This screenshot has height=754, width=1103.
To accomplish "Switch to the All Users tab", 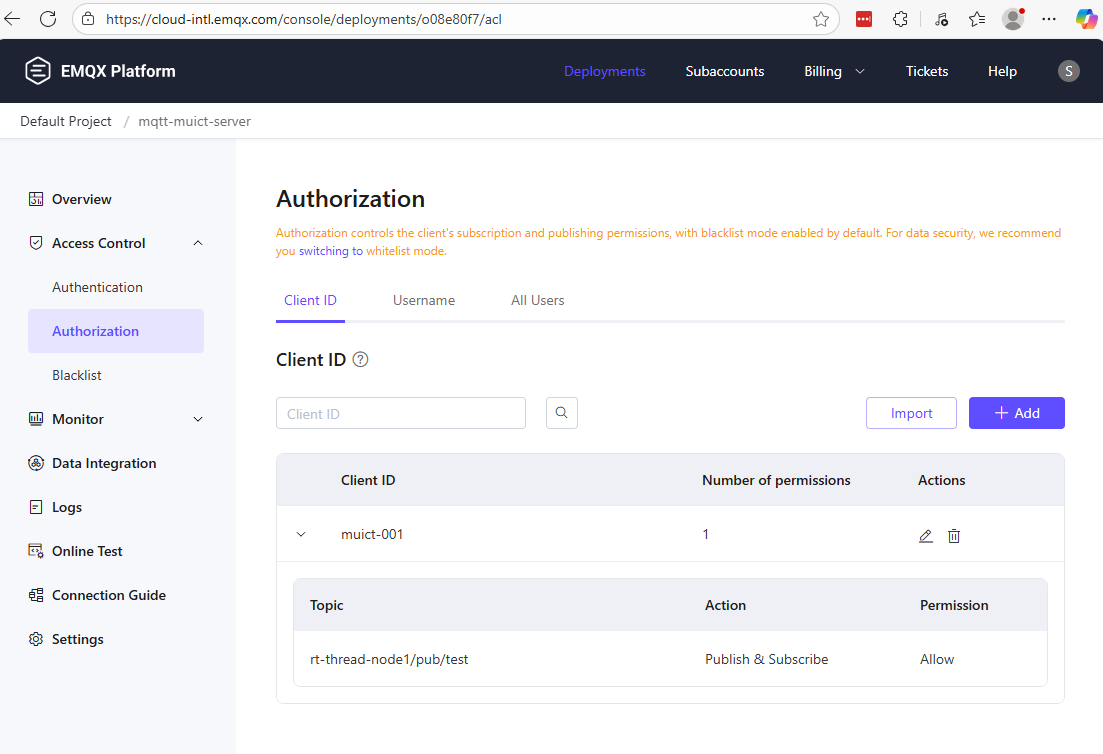I will pyautogui.click(x=537, y=300).
